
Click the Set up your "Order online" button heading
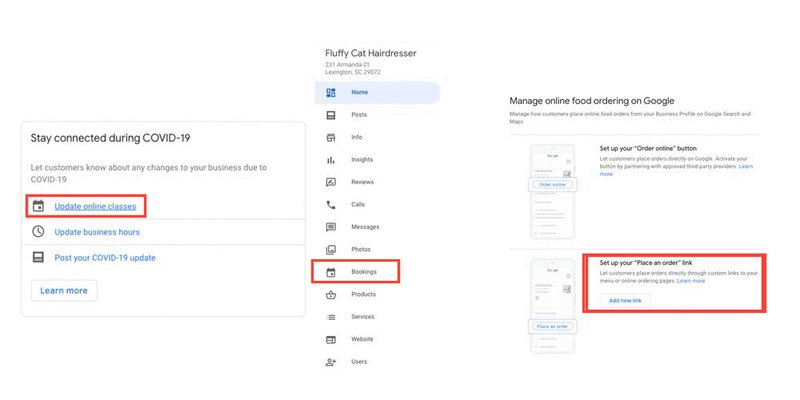(648, 148)
